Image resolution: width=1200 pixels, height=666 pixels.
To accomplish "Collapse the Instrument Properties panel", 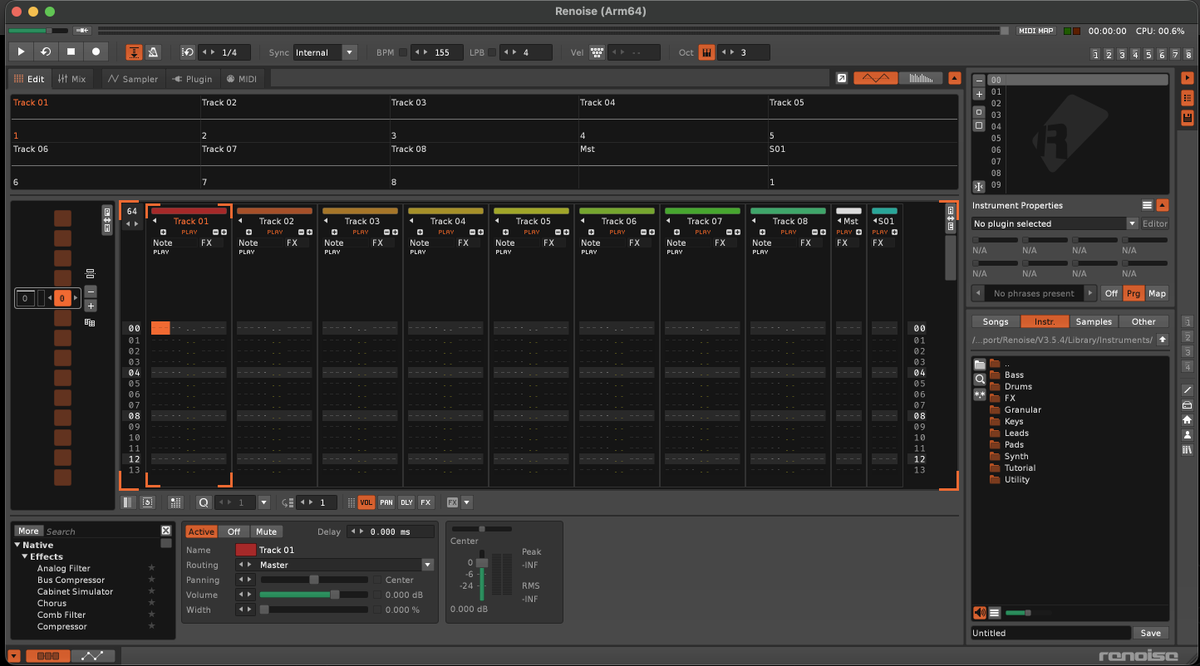I will point(1162,205).
